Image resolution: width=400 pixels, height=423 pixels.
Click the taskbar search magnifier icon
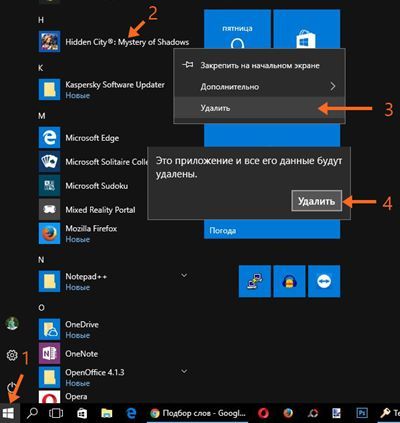(x=32, y=413)
